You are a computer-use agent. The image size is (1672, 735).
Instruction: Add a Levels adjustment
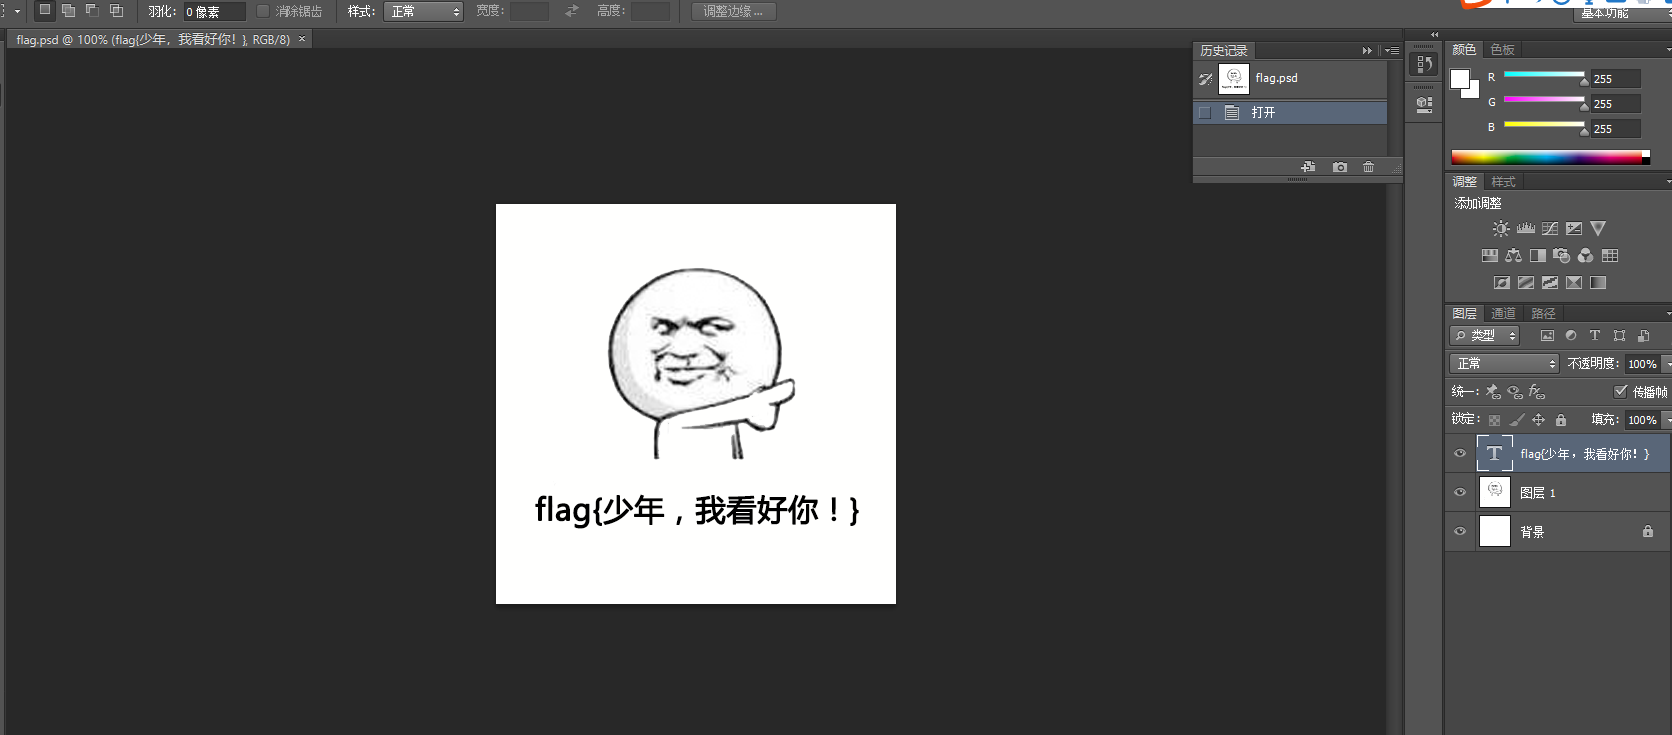(1526, 229)
